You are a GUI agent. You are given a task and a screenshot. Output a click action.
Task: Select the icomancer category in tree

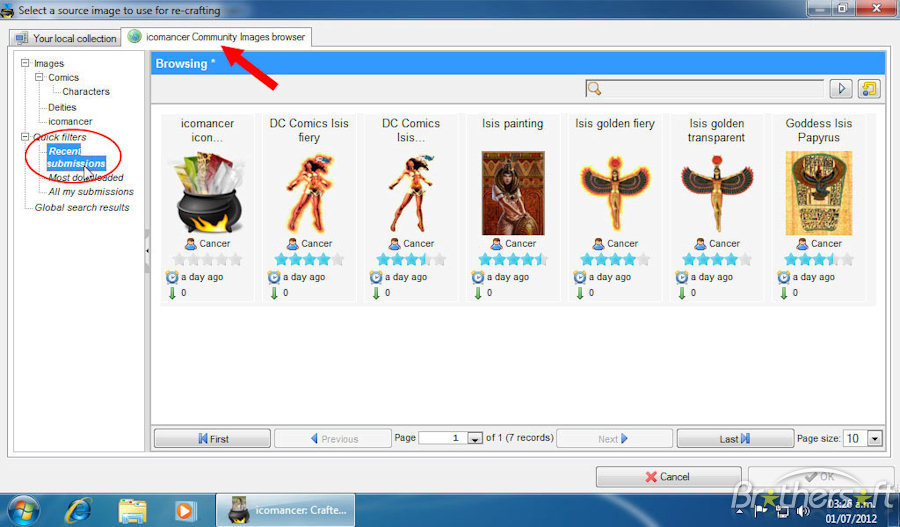click(70, 122)
